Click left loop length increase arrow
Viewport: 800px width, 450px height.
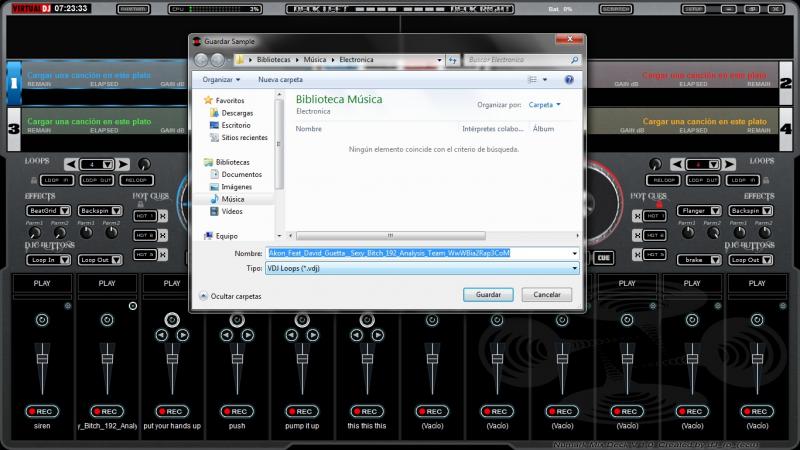pyautogui.click(x=123, y=164)
